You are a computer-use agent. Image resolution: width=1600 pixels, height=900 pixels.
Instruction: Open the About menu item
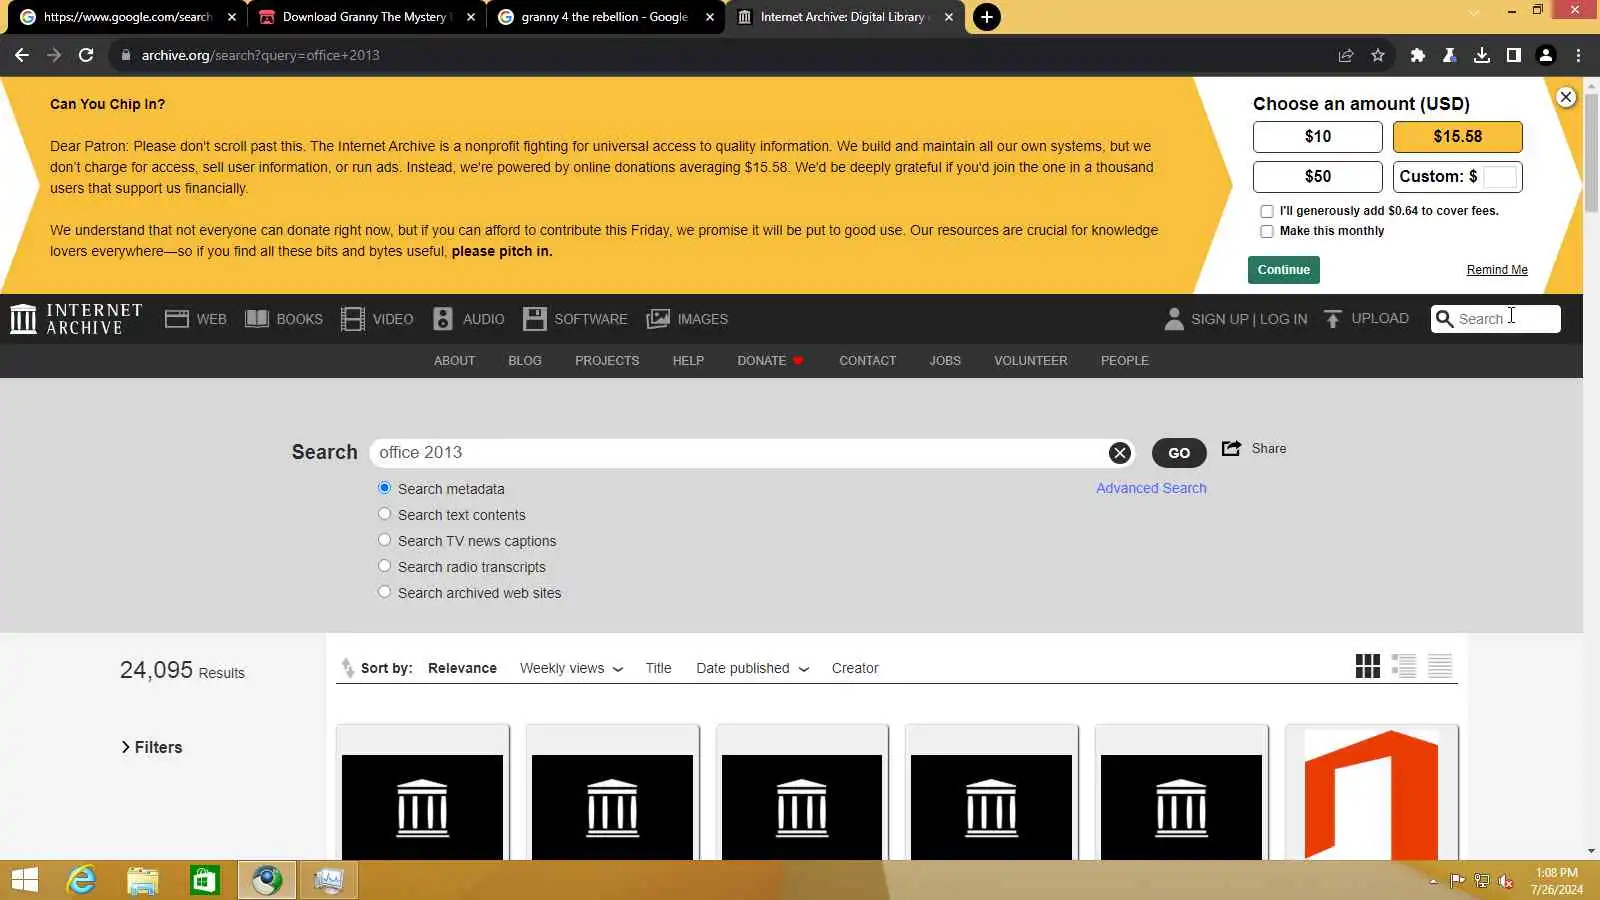point(454,361)
